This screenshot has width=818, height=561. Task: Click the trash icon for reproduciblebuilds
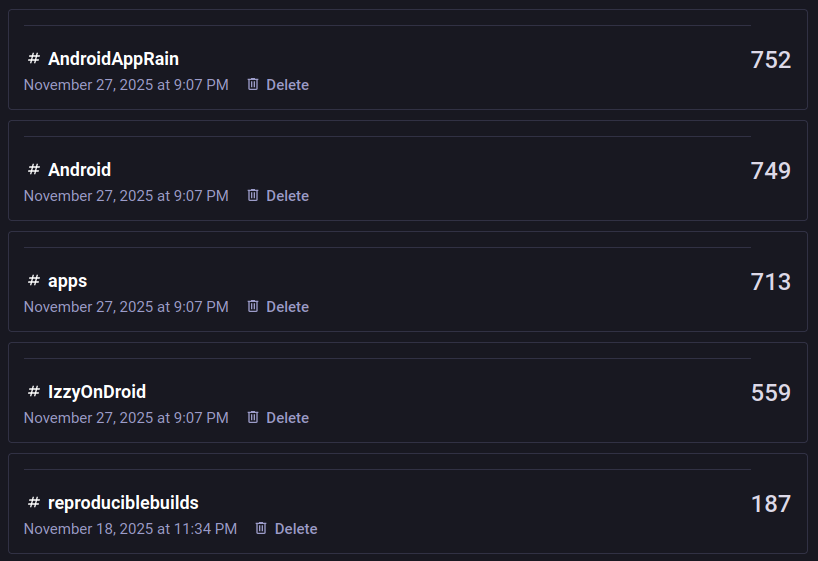coord(261,529)
